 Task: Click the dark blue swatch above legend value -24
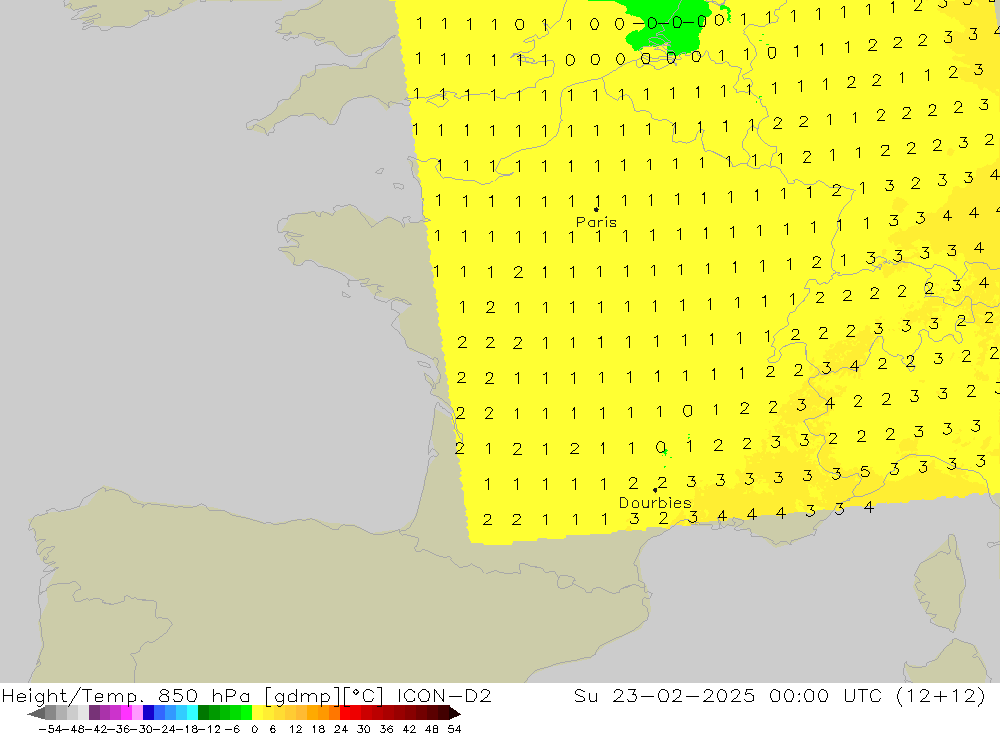[149, 713]
